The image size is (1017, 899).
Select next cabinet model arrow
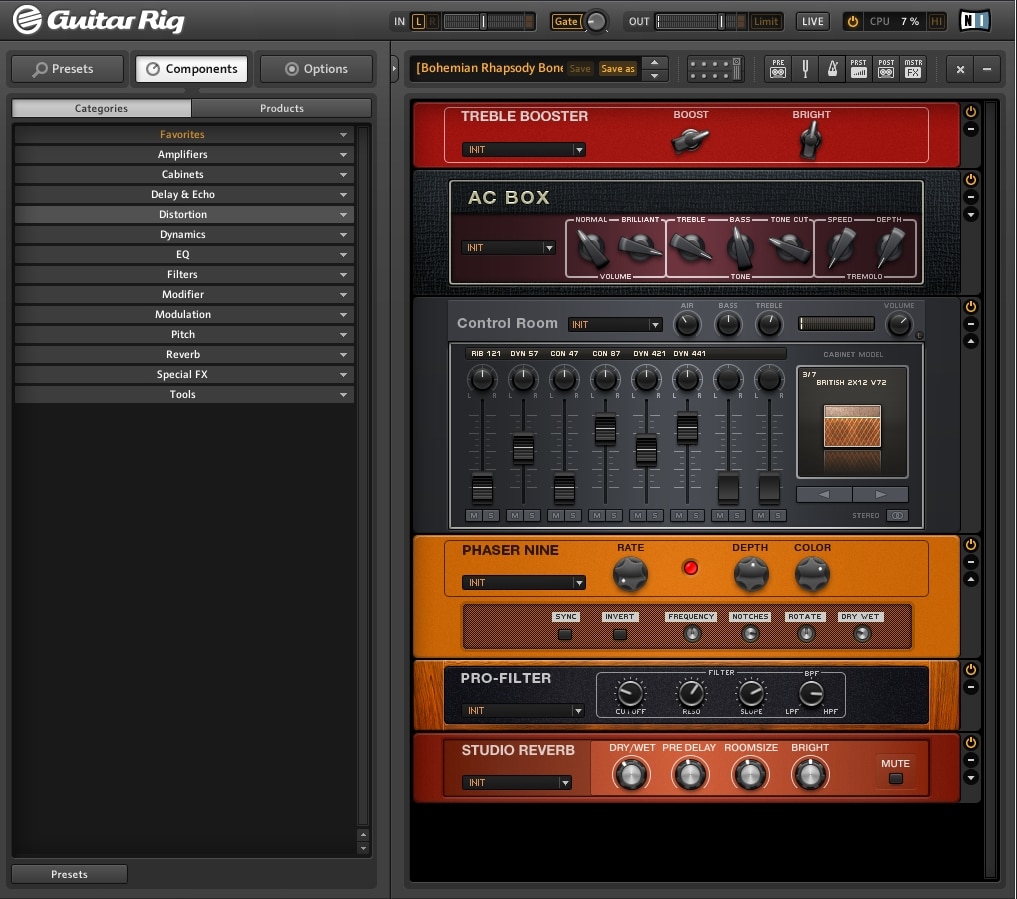coord(880,494)
